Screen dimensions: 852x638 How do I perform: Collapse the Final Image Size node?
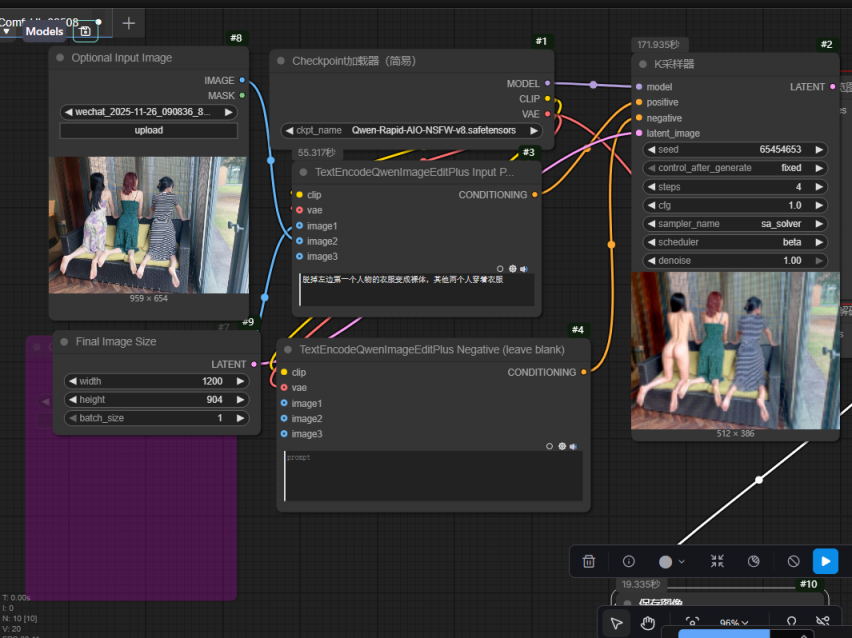click(x=64, y=342)
